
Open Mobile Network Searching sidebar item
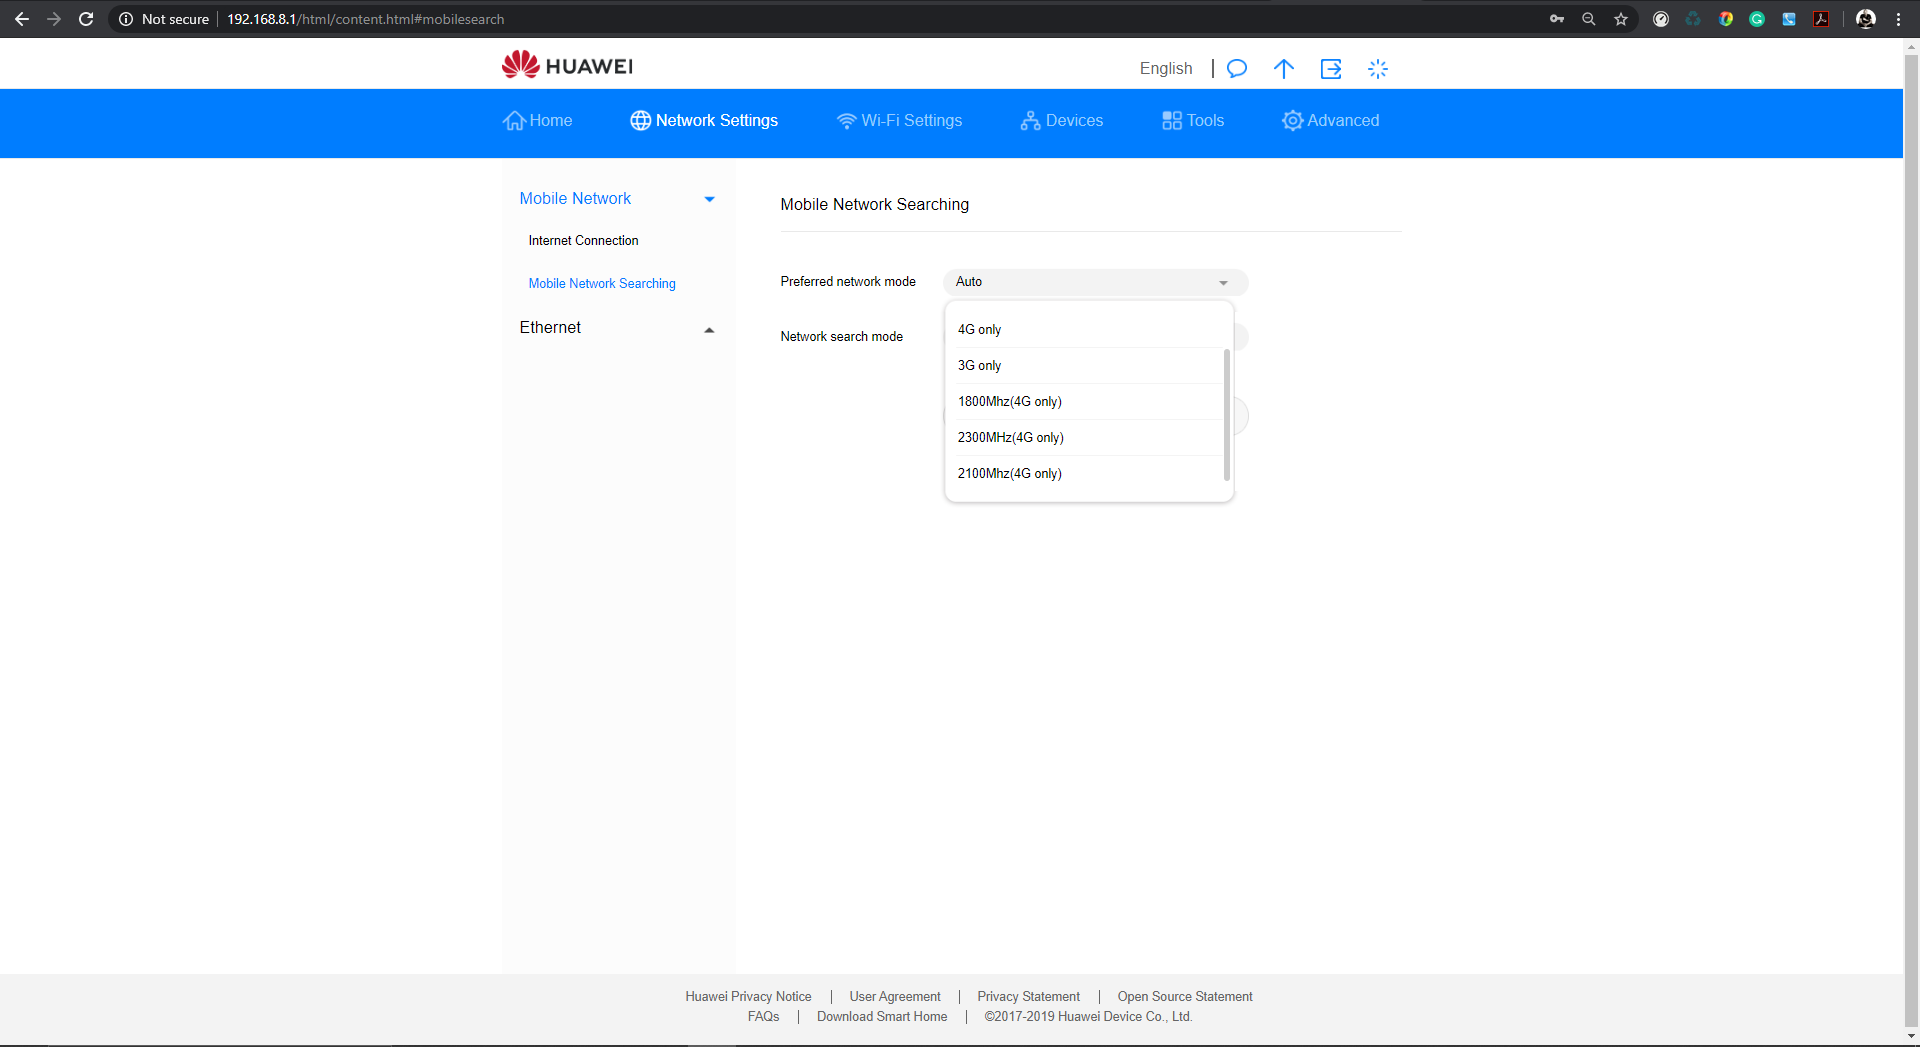click(x=602, y=284)
